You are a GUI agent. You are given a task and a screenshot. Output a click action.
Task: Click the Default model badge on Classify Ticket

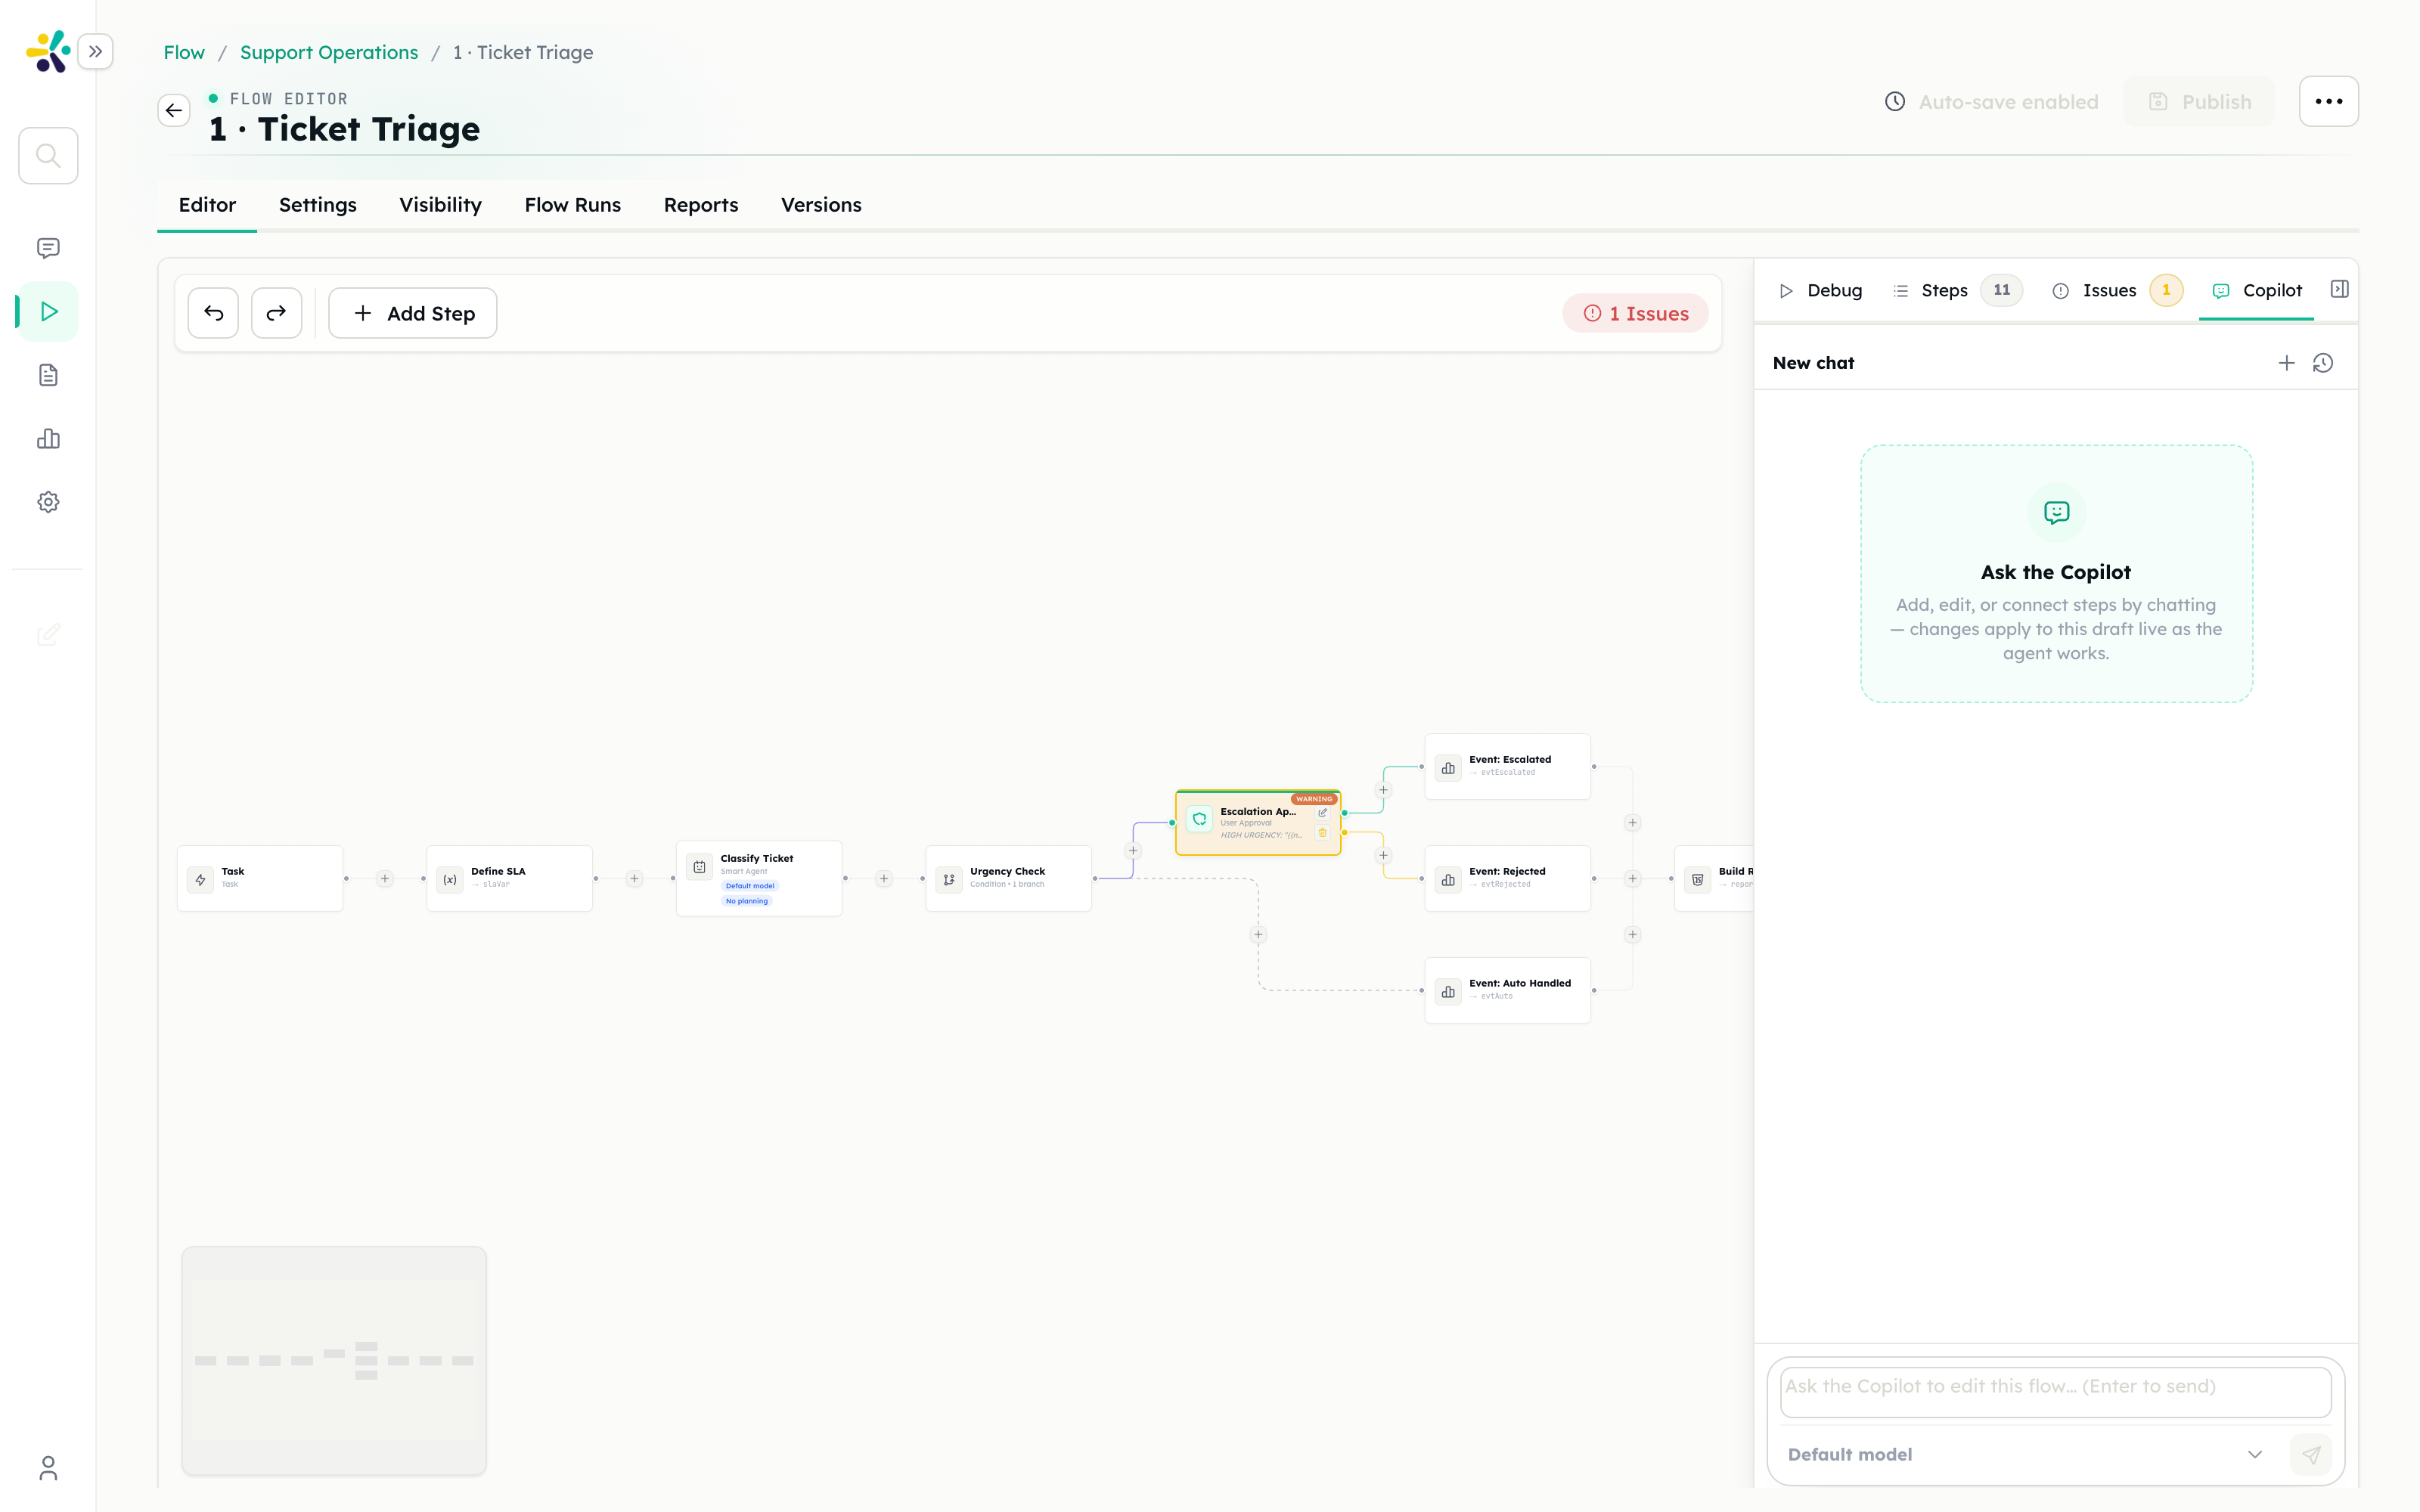point(750,886)
